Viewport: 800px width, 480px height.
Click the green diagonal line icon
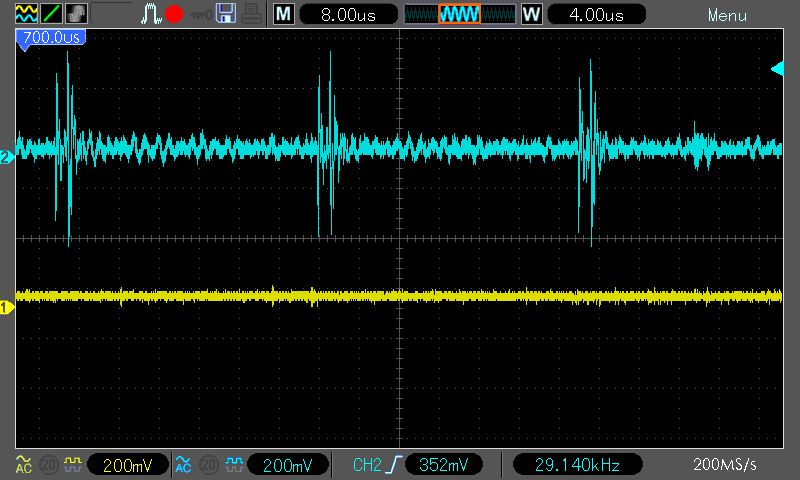click(x=49, y=15)
